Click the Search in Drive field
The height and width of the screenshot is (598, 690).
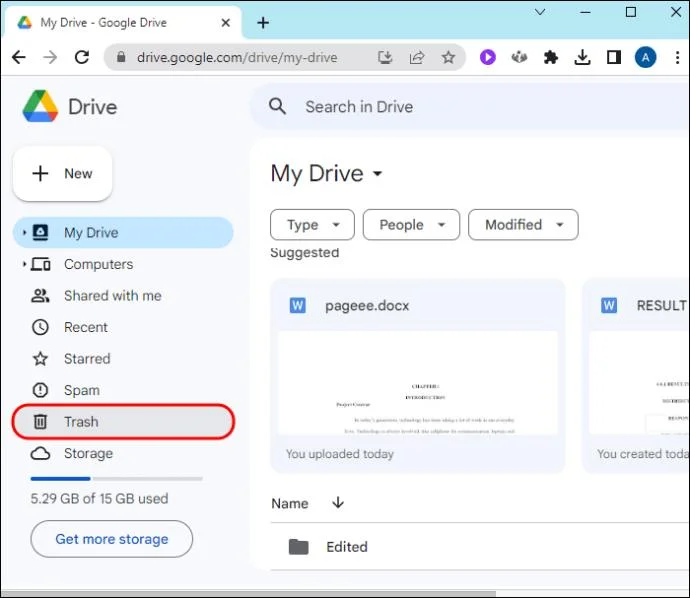470,106
